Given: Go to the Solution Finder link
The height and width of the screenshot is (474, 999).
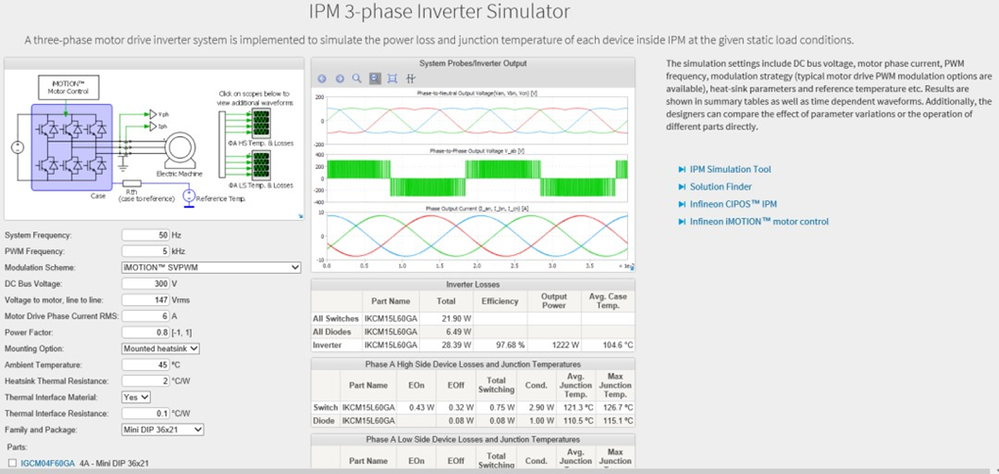Looking at the screenshot, I should (x=722, y=187).
